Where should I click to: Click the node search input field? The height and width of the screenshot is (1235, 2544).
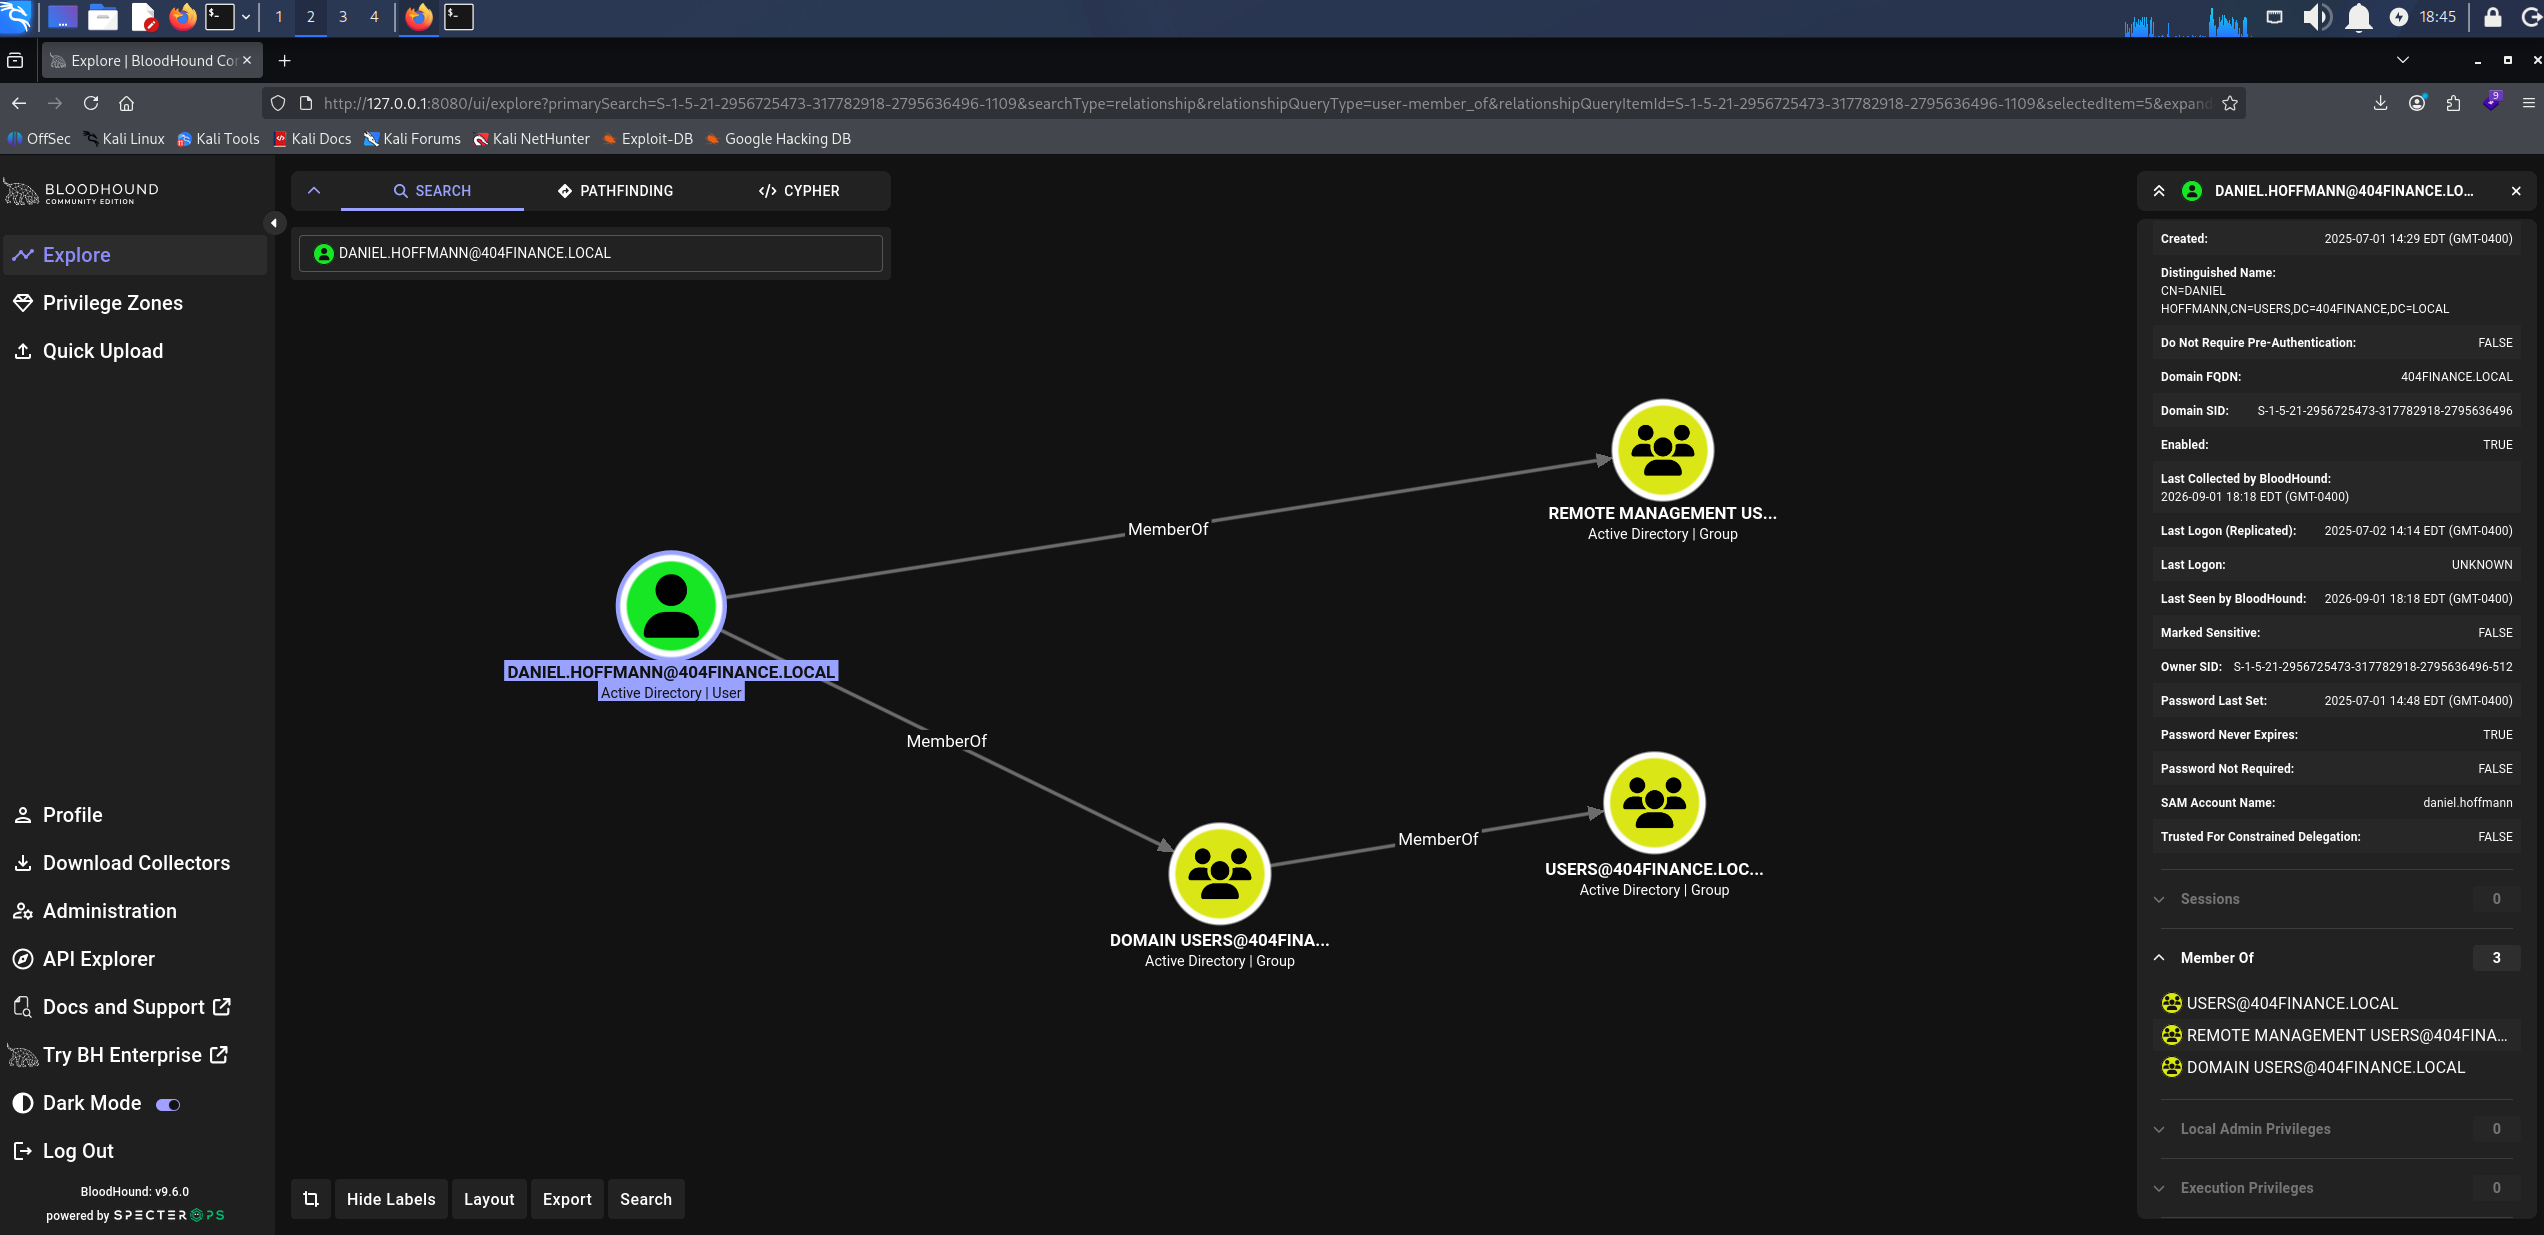(x=591, y=253)
